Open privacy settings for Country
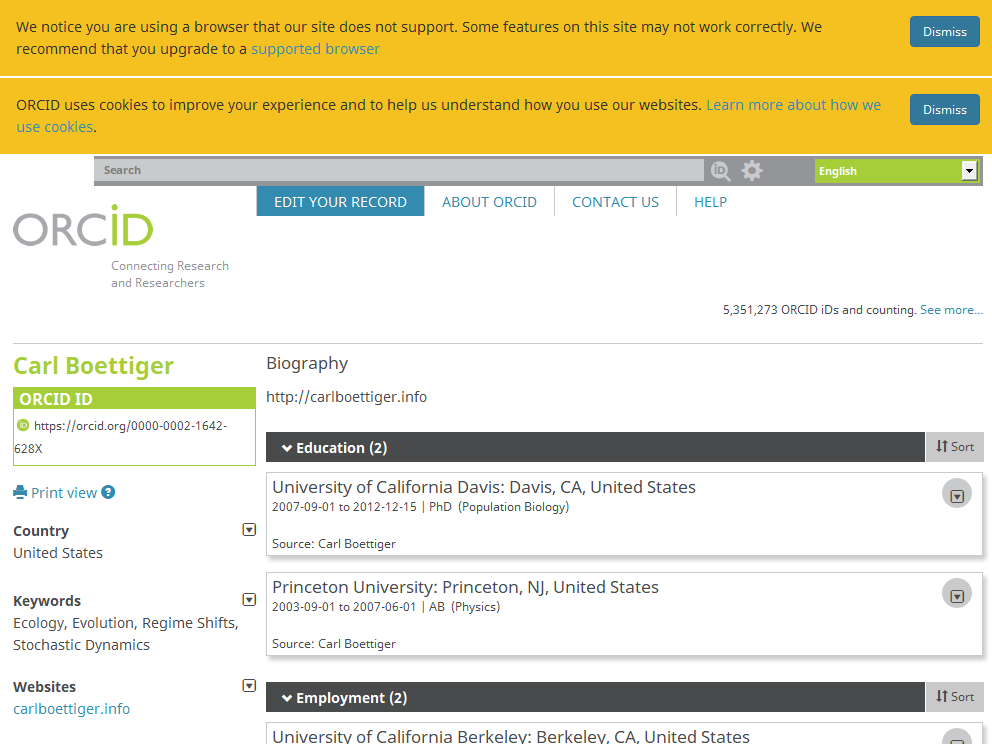 click(x=249, y=529)
